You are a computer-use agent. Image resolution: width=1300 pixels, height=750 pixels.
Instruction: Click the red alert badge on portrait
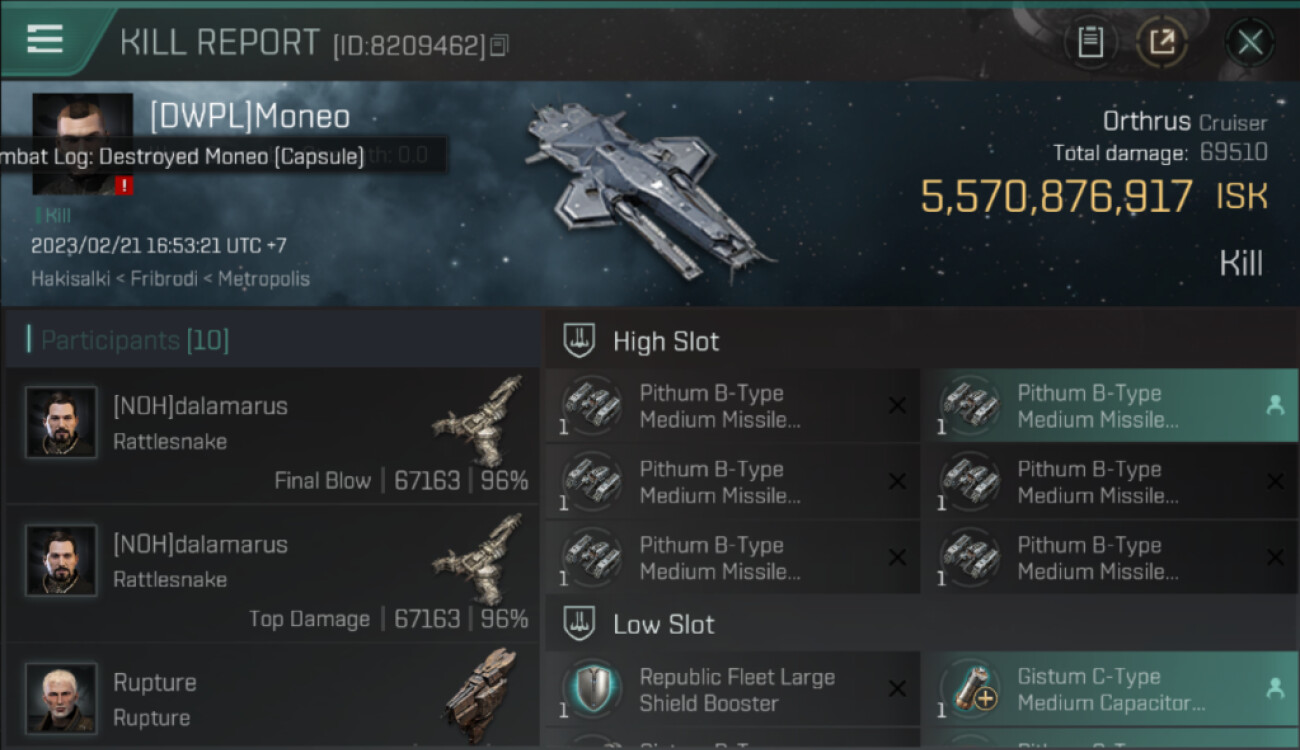tap(124, 185)
